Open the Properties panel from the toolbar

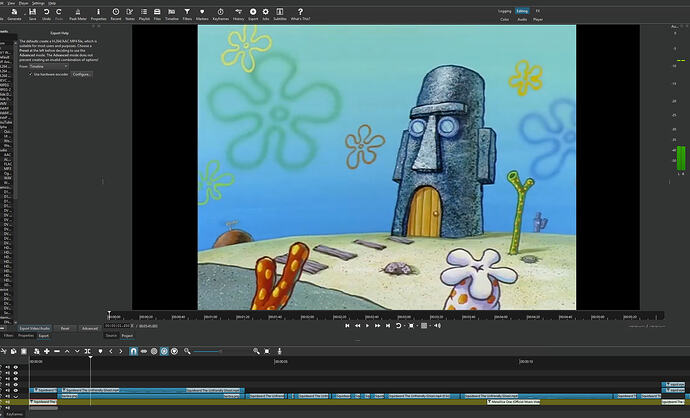98,12
